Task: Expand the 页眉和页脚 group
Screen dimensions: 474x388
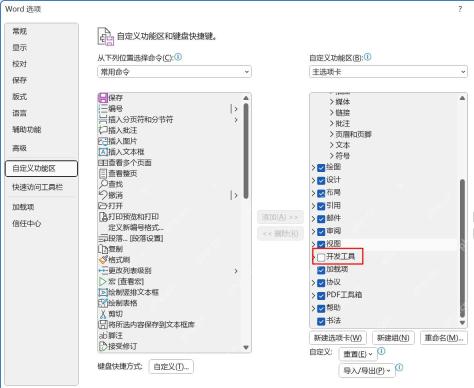Action: point(332,134)
